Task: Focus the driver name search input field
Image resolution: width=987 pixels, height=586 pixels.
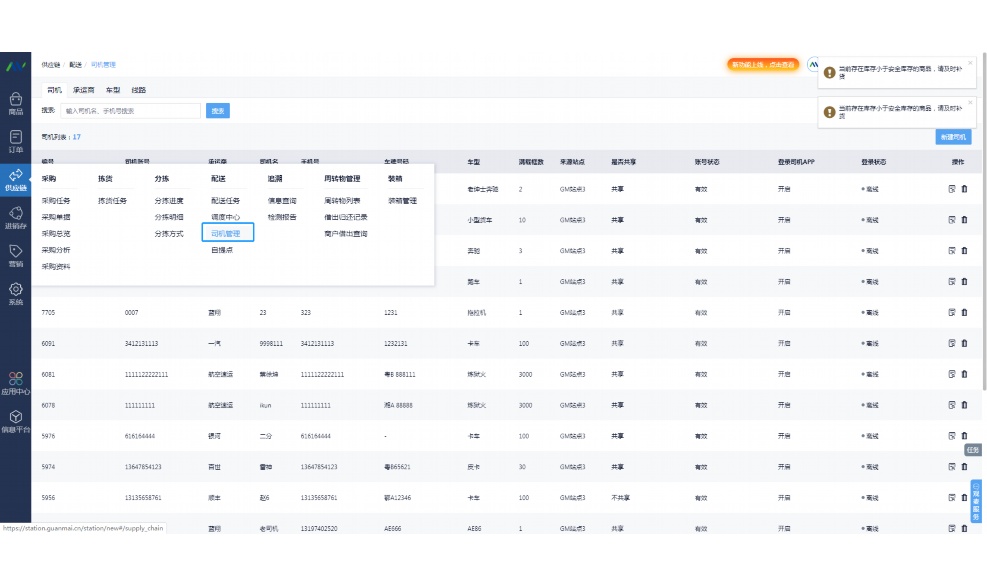Action: (x=130, y=111)
